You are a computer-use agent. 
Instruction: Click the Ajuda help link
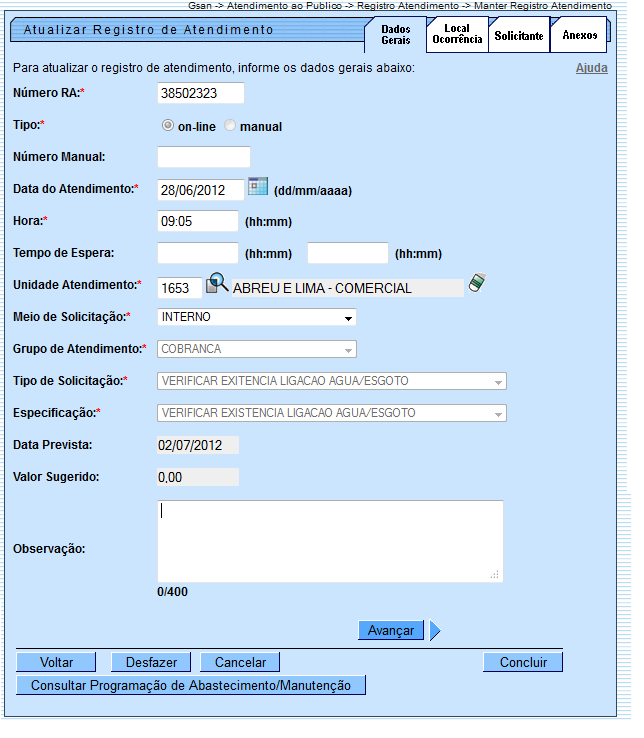tap(591, 68)
